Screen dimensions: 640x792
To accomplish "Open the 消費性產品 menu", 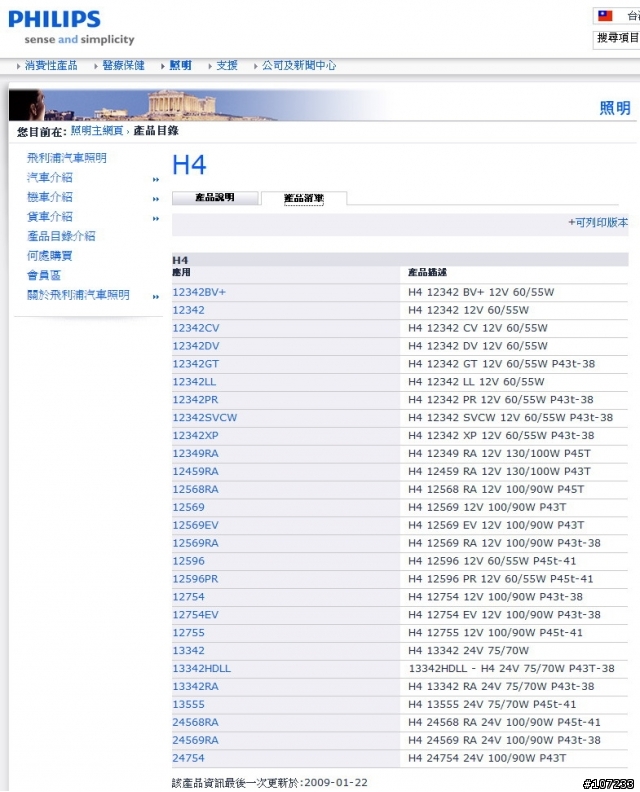I will [x=51, y=66].
